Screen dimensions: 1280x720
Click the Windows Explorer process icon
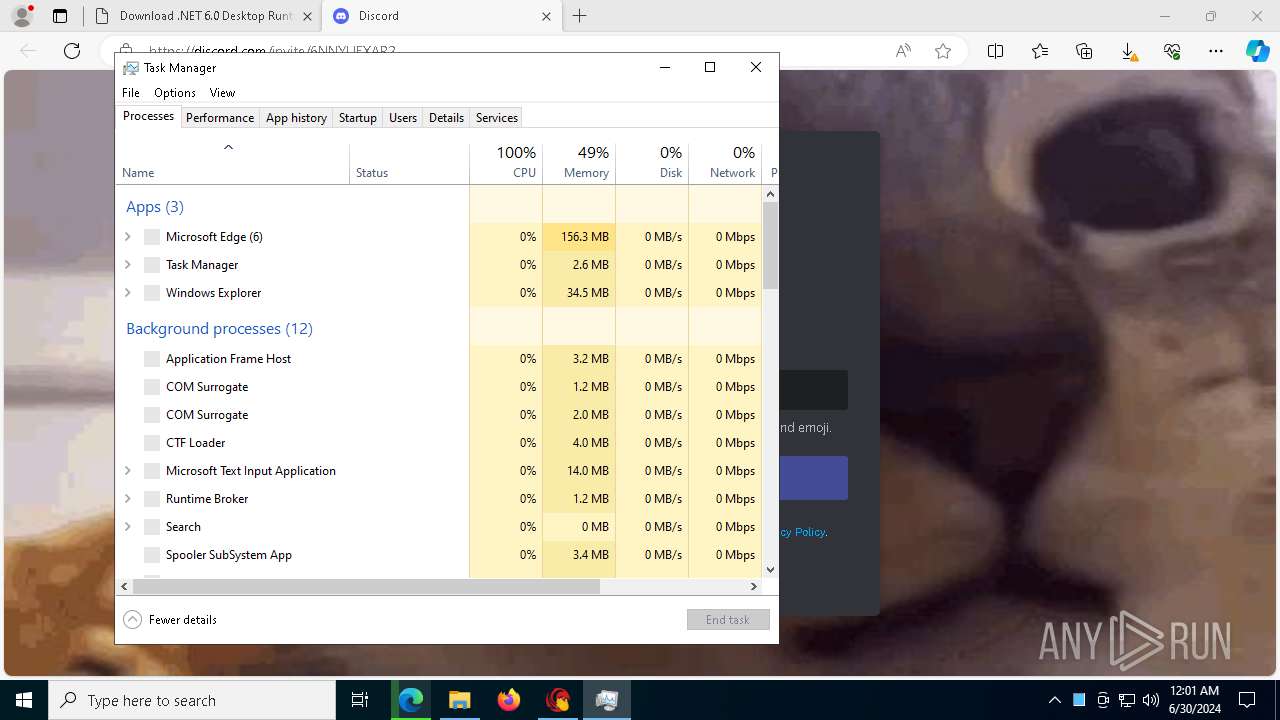[x=152, y=293]
